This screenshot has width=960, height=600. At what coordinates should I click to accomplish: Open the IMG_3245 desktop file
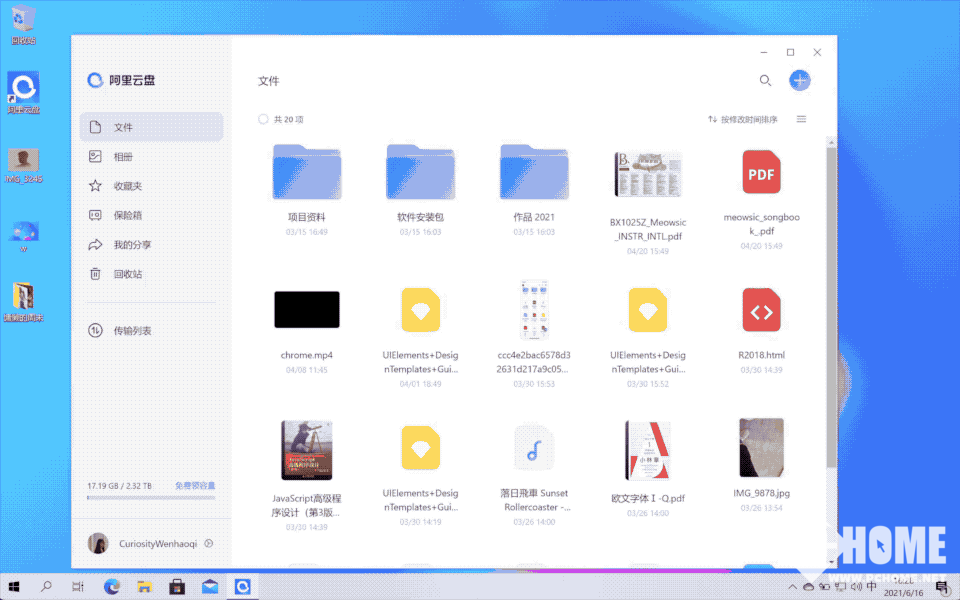[23, 165]
